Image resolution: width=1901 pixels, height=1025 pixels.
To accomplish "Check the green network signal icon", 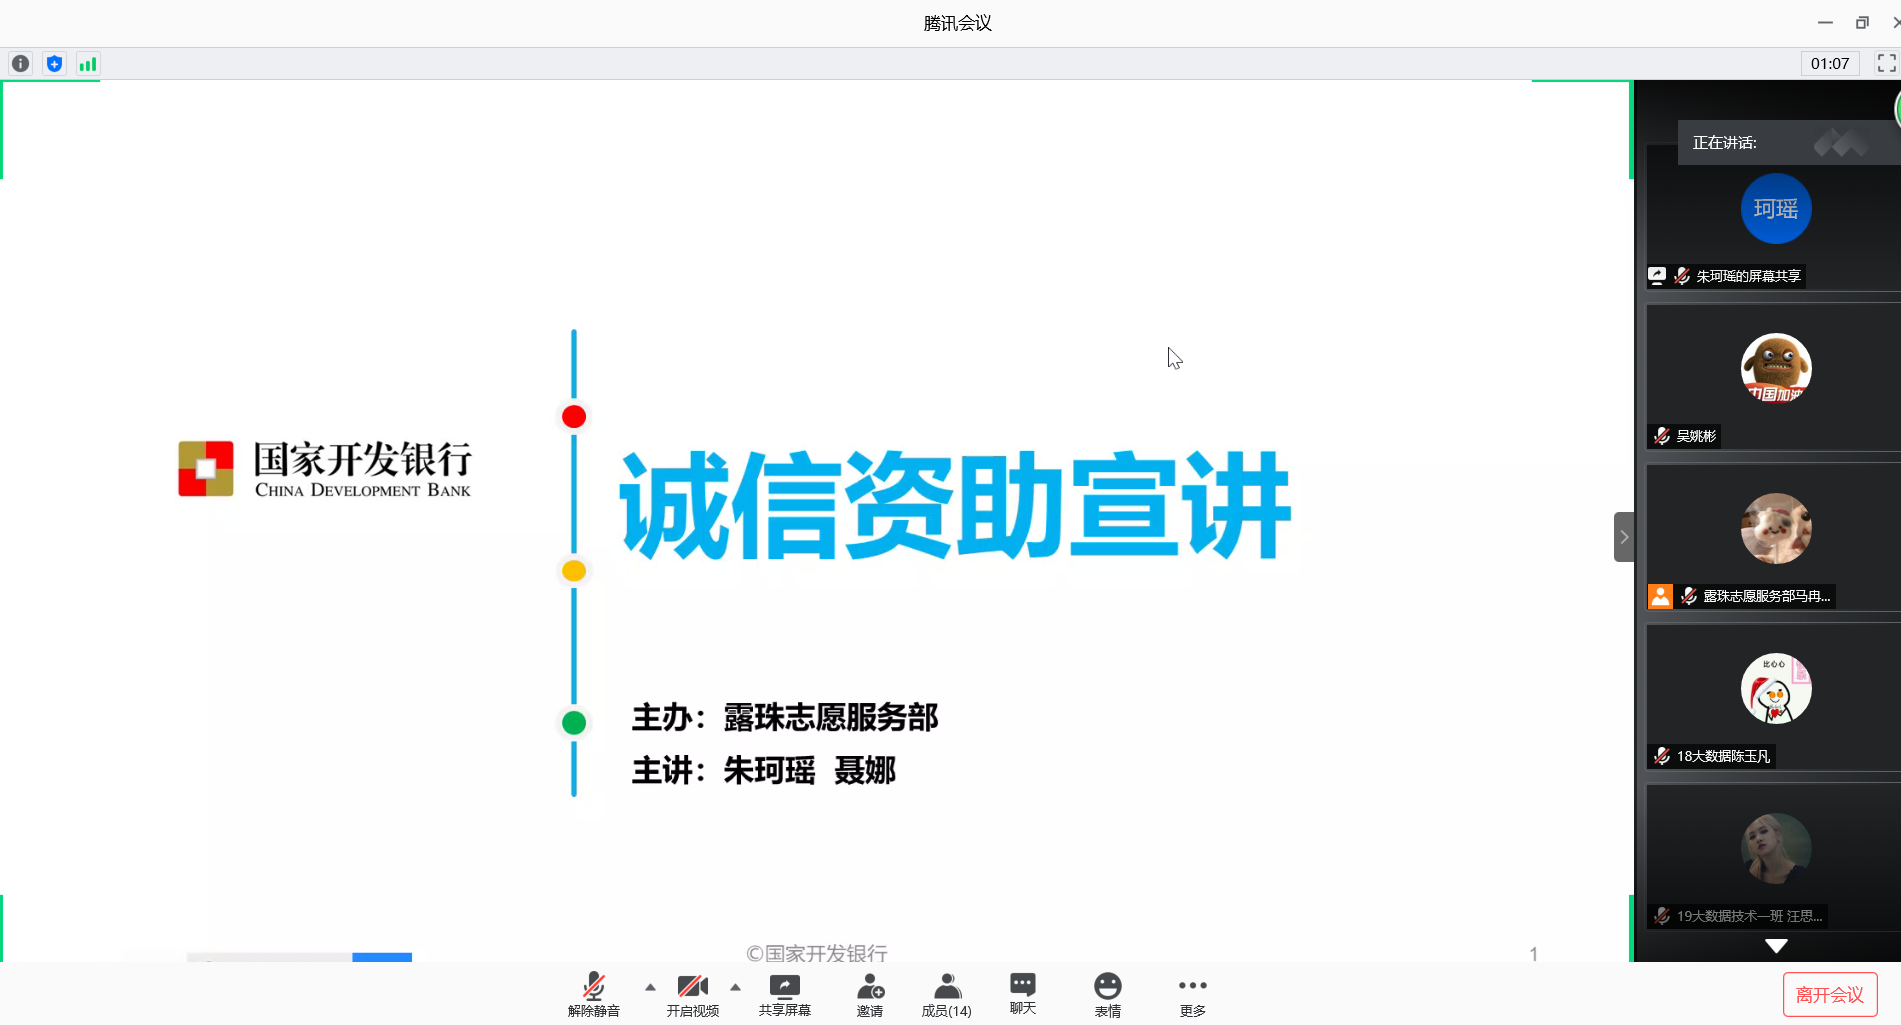I will [88, 64].
